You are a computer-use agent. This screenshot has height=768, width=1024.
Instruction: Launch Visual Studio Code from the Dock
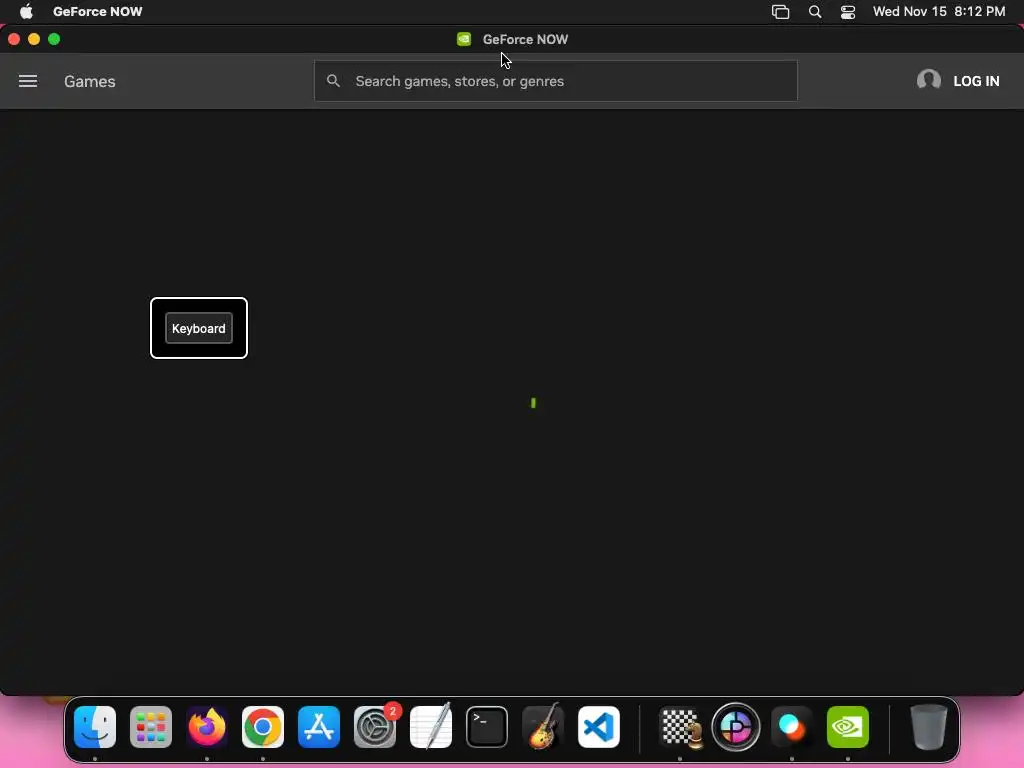tap(599, 727)
